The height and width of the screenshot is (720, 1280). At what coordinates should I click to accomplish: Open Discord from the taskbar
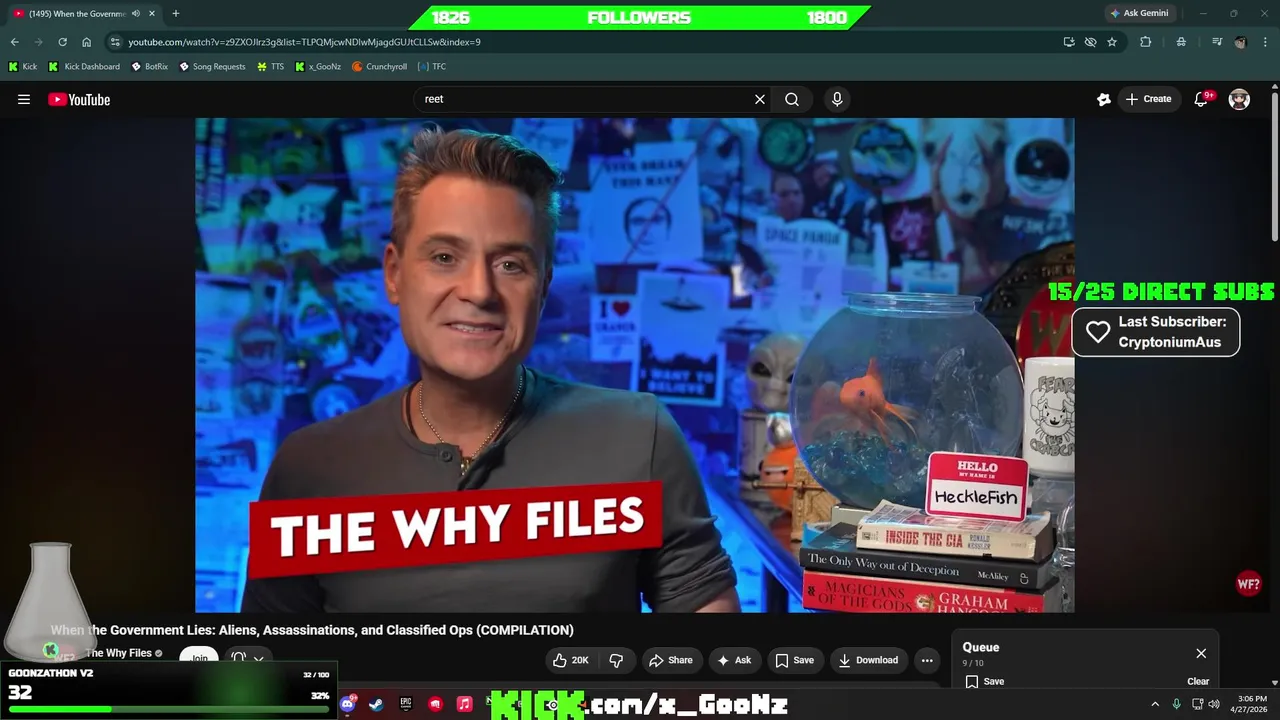tap(347, 704)
